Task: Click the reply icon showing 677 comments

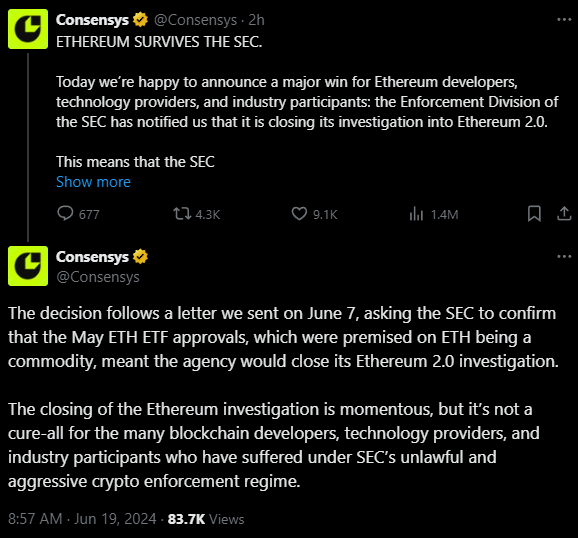Action: [65, 214]
